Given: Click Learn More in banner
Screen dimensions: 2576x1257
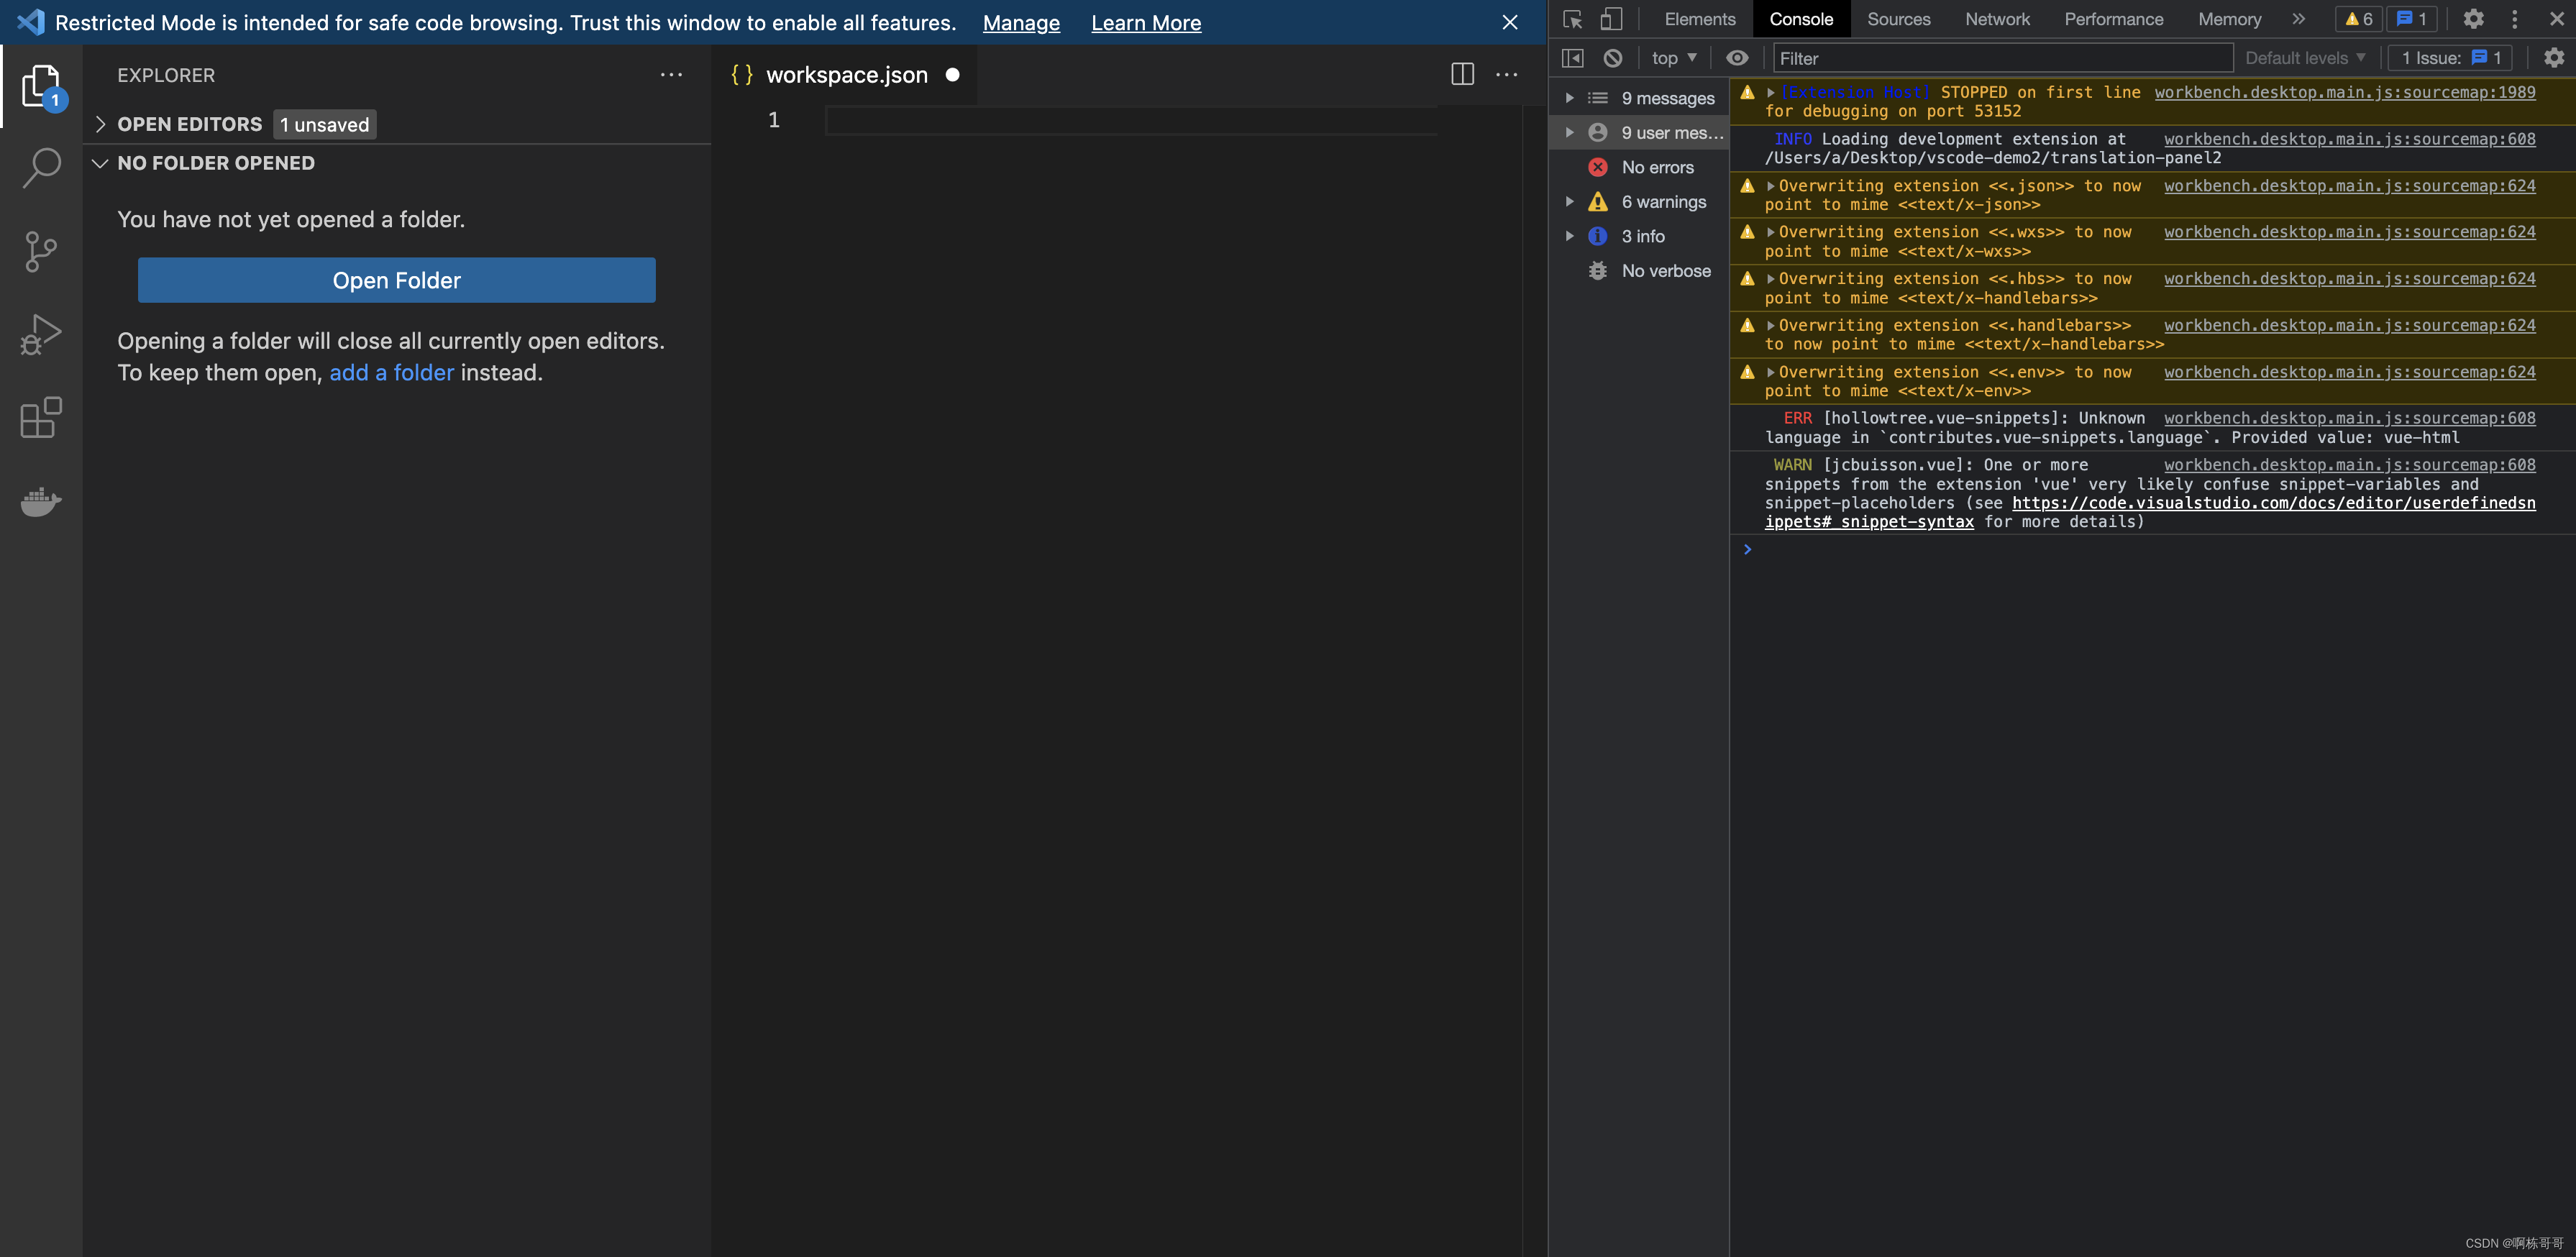Looking at the screenshot, I should click(1145, 22).
